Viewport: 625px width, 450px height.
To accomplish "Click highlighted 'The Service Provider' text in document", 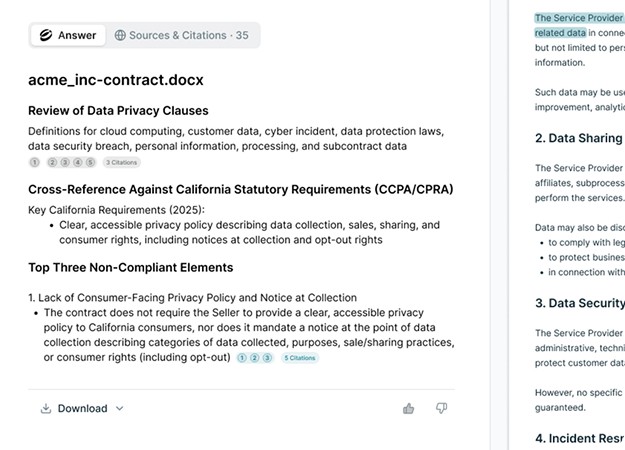I will [578, 18].
